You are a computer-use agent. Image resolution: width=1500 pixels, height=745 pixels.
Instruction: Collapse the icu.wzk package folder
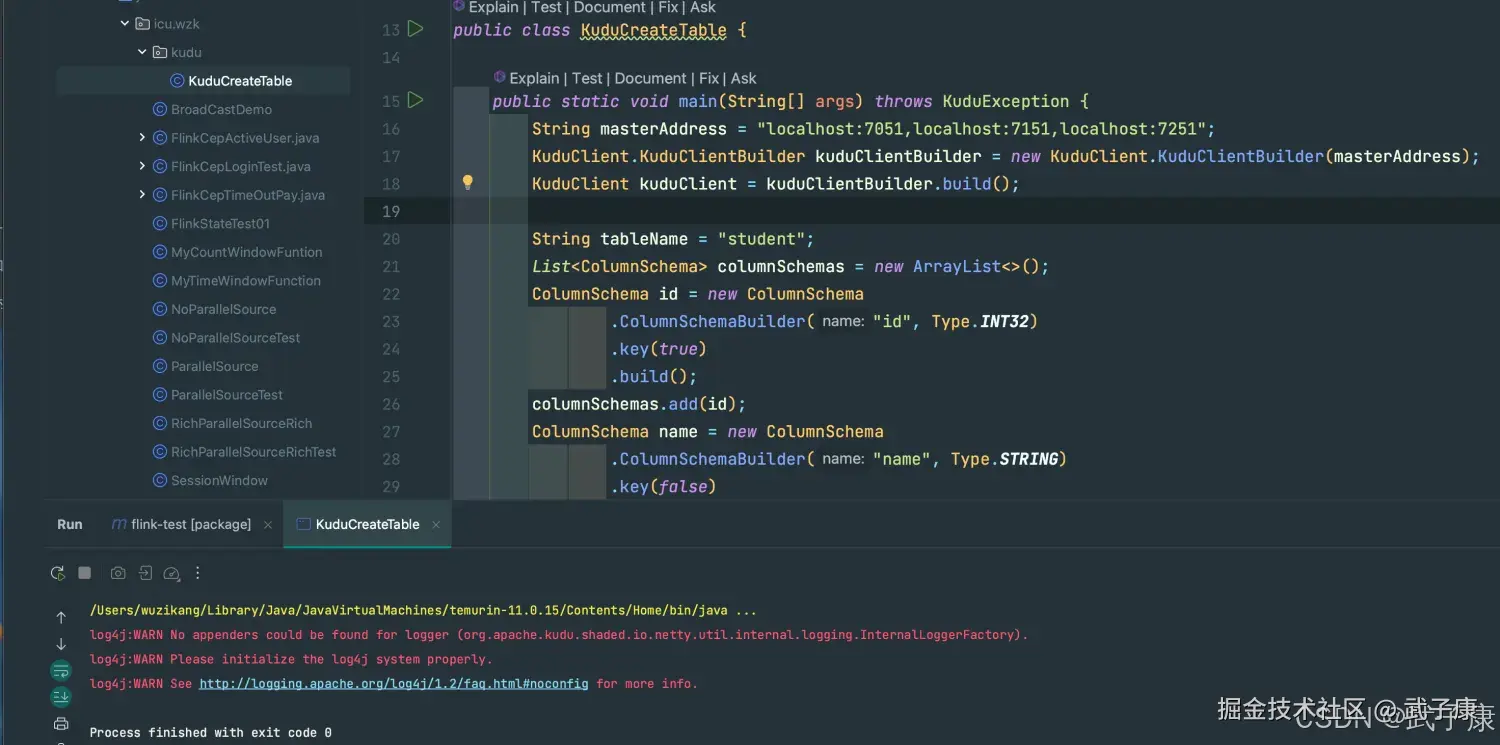click(x=124, y=23)
